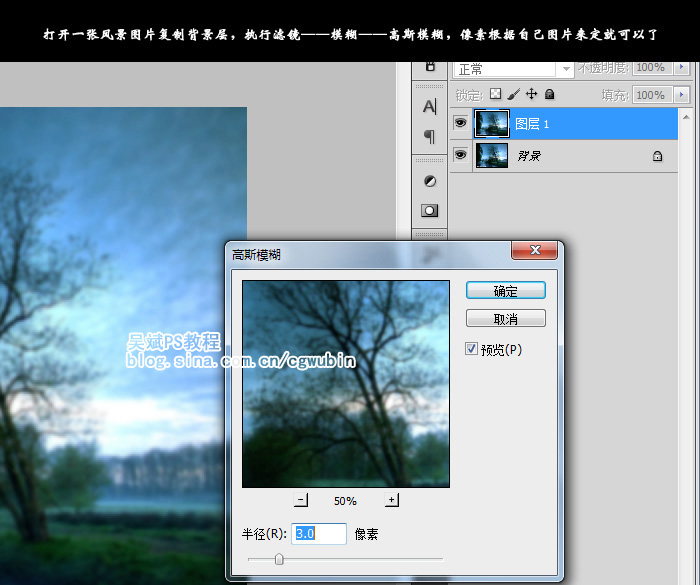The height and width of the screenshot is (585, 700).
Task: Click the 确定 button in Gaussian Blur dialog
Action: coord(505,291)
